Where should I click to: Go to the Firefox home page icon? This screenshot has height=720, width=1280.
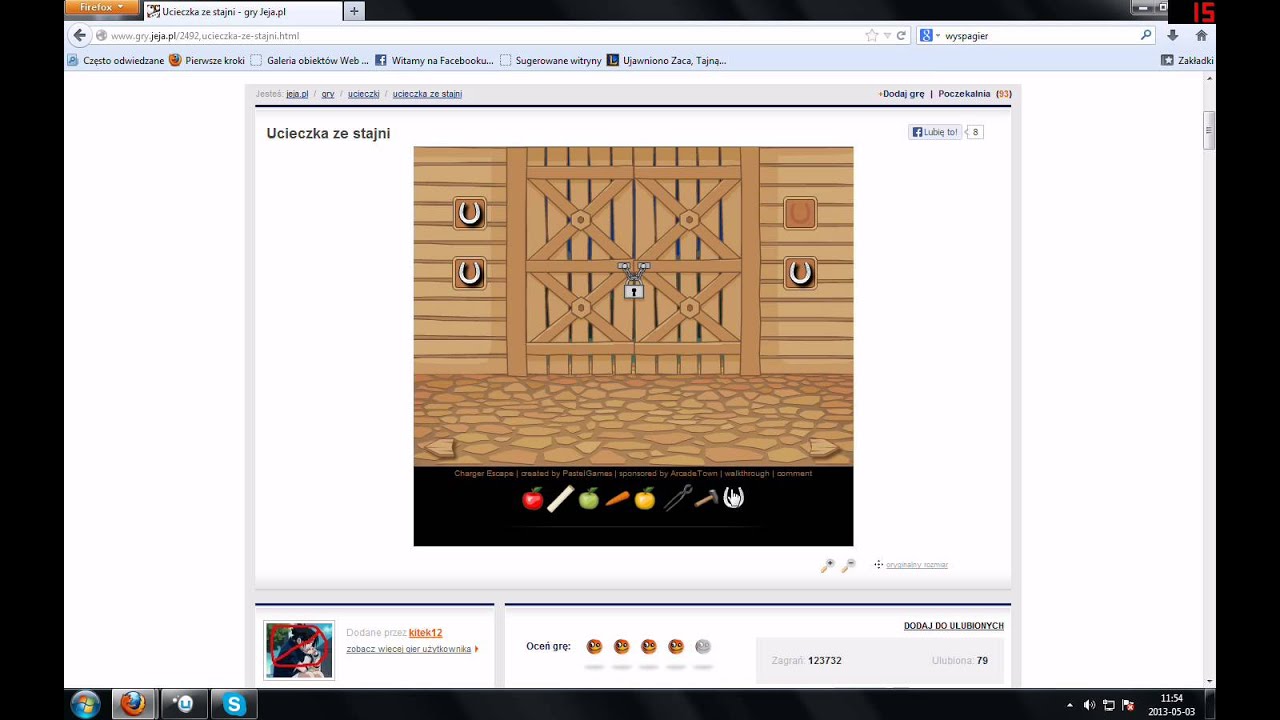(1201, 35)
